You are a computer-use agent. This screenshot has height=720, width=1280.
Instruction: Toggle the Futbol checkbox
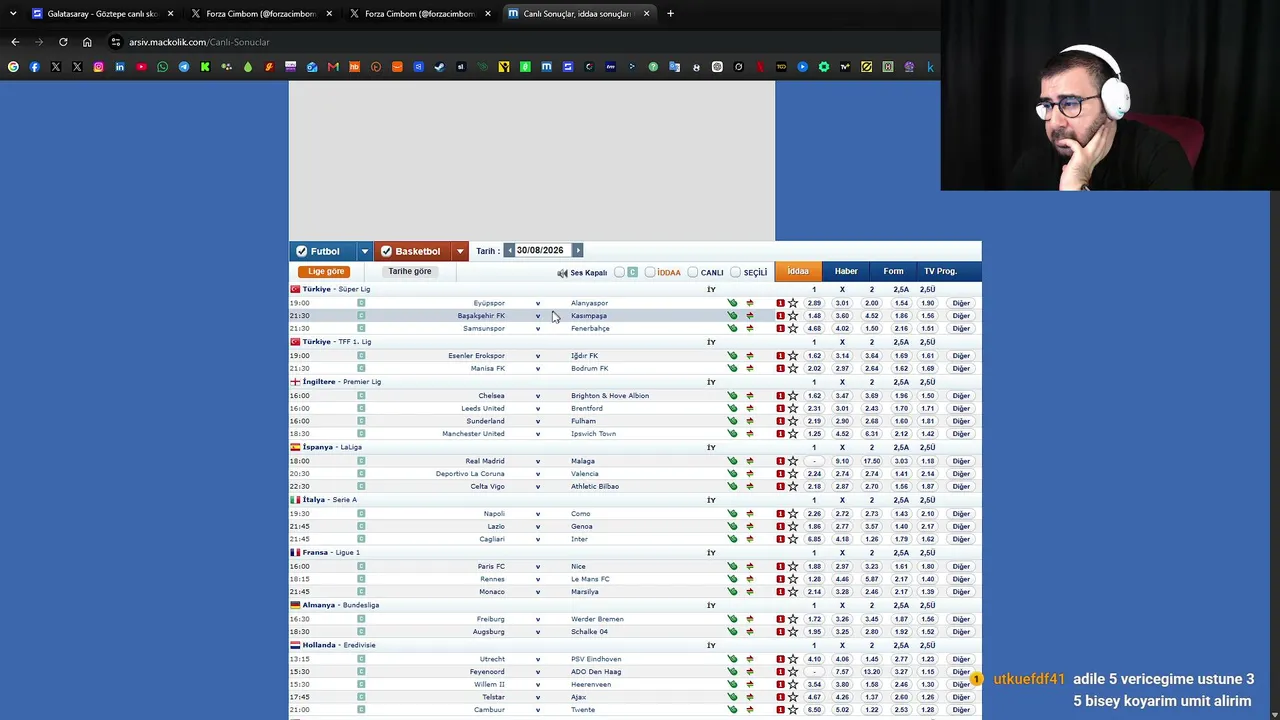click(301, 251)
